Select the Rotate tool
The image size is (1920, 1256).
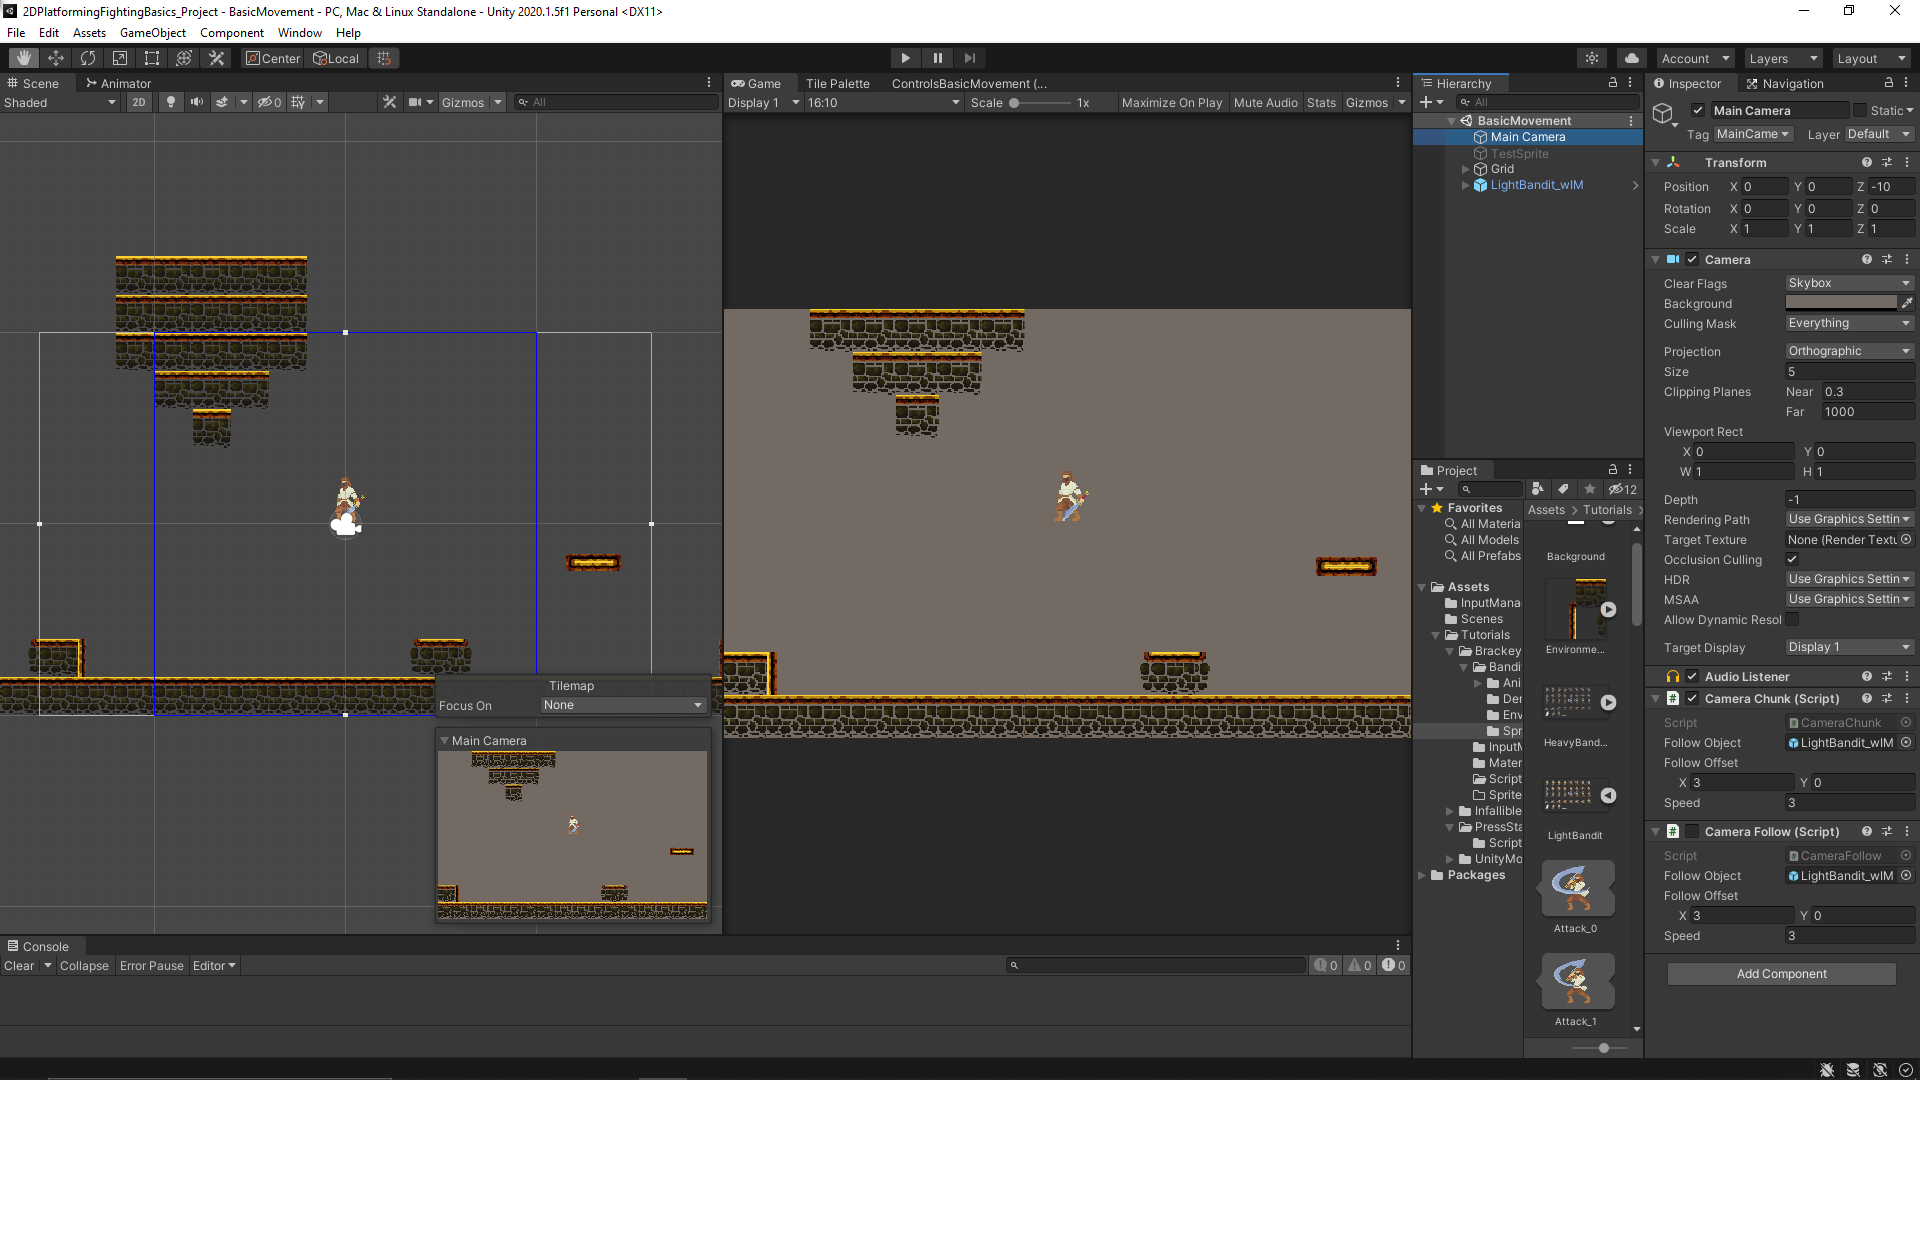(88, 58)
